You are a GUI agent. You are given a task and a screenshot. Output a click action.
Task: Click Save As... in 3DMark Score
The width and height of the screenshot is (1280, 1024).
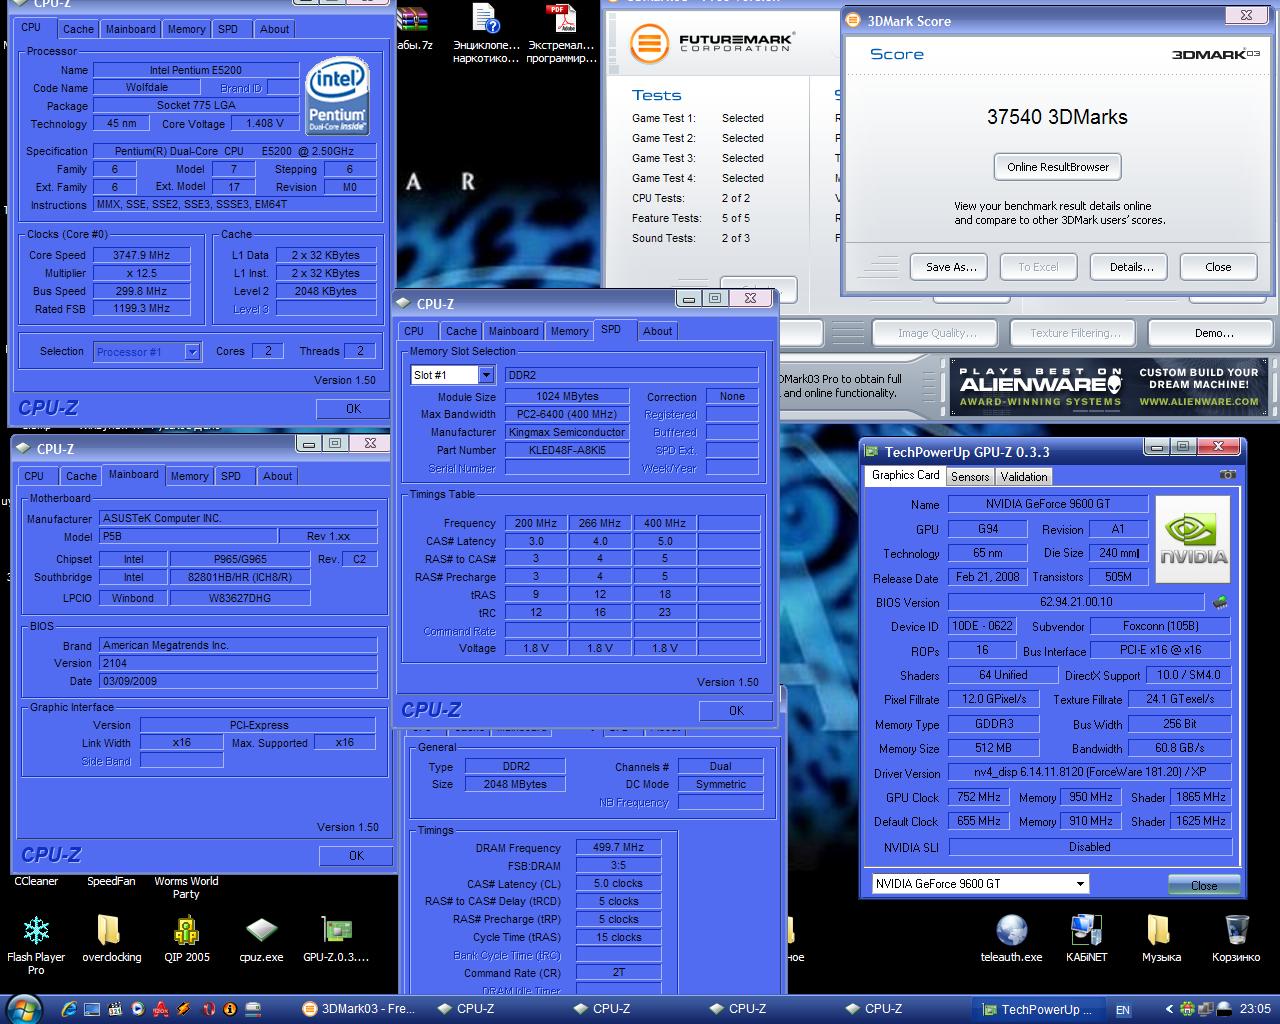tap(951, 267)
